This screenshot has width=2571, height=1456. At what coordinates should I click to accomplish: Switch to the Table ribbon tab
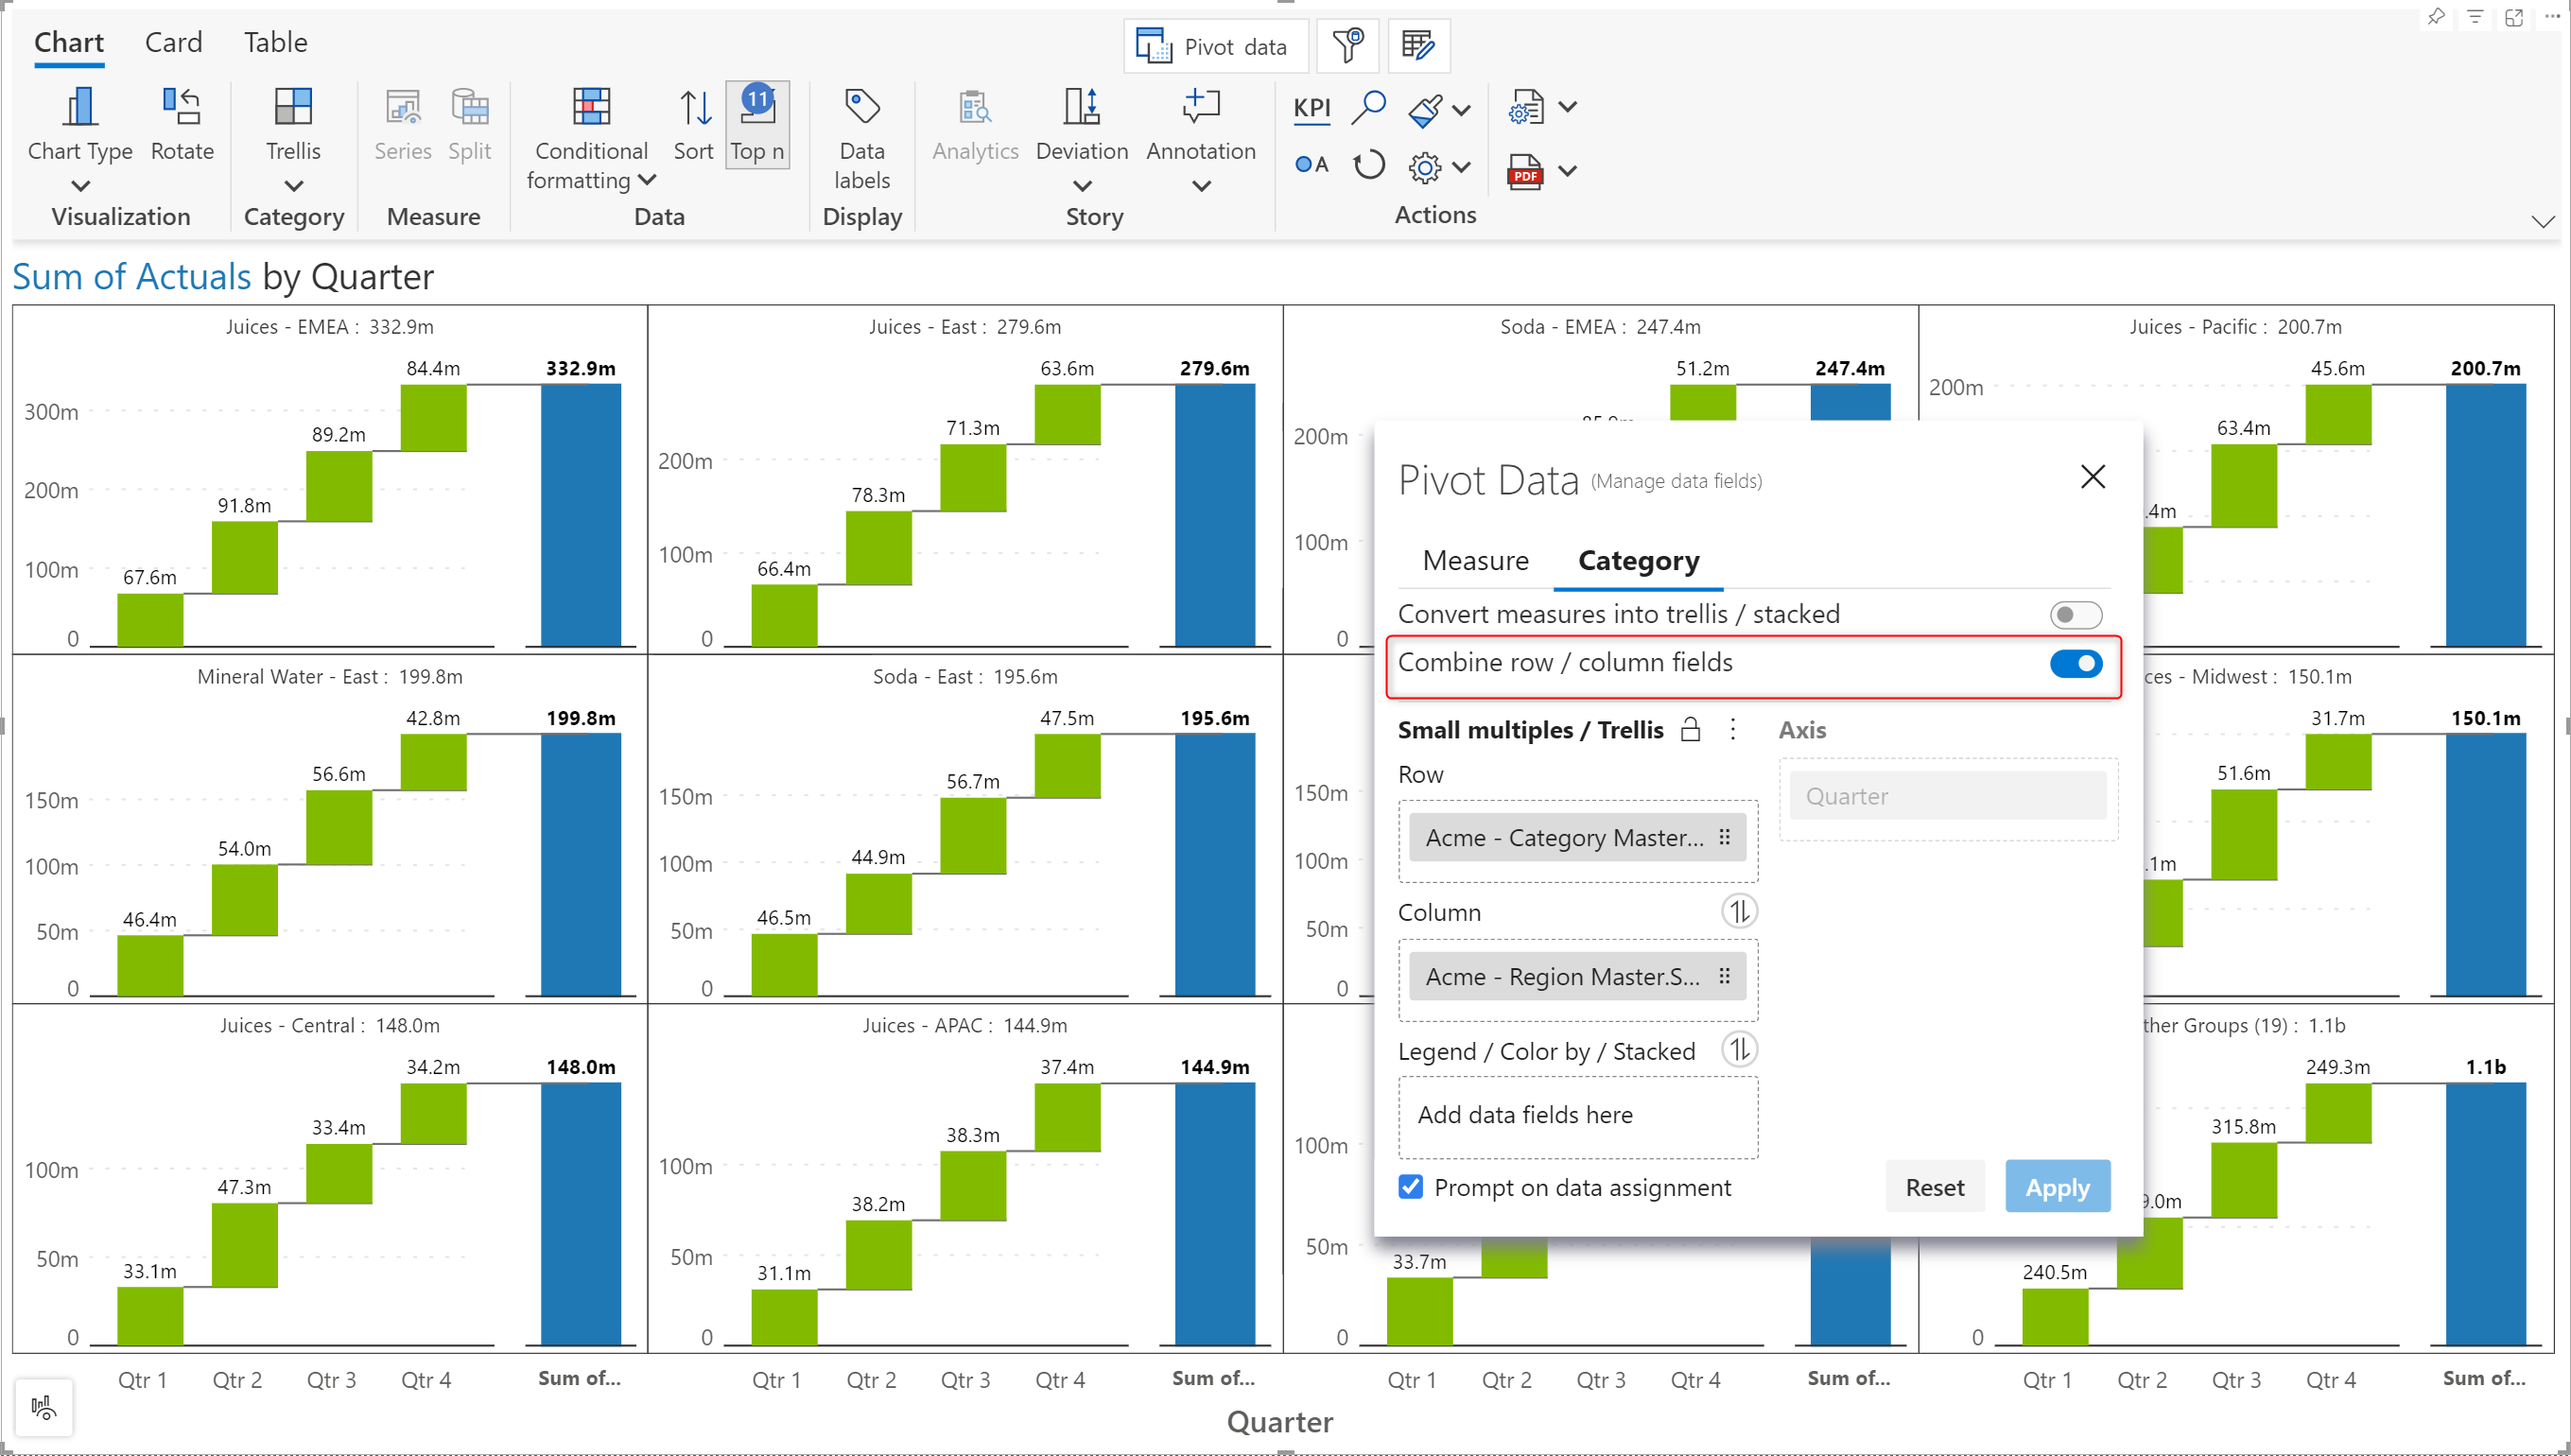pyautogui.click(x=275, y=42)
